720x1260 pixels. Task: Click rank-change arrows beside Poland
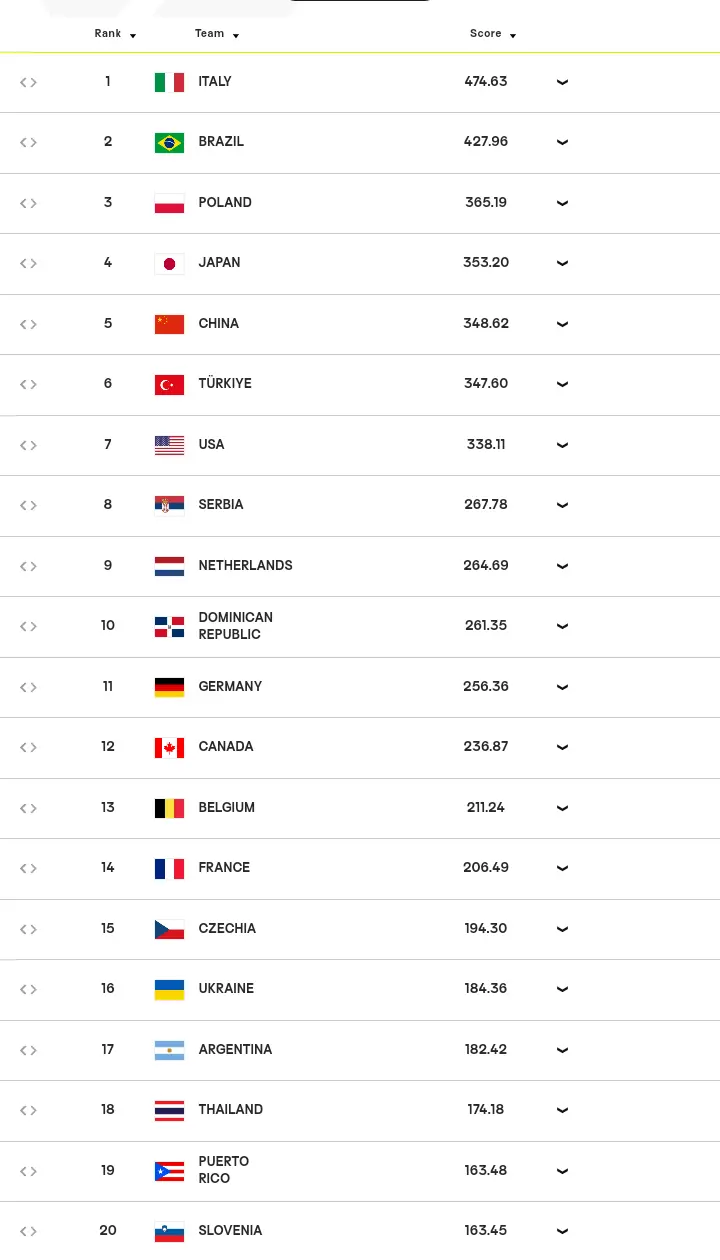coord(28,203)
